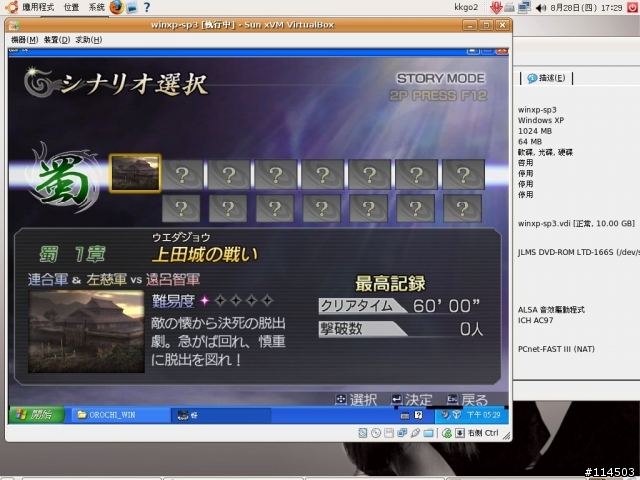Click the VirtualBox cube icon in XP tray
The height and width of the screenshot is (480, 640).
pyautogui.click(x=457, y=415)
